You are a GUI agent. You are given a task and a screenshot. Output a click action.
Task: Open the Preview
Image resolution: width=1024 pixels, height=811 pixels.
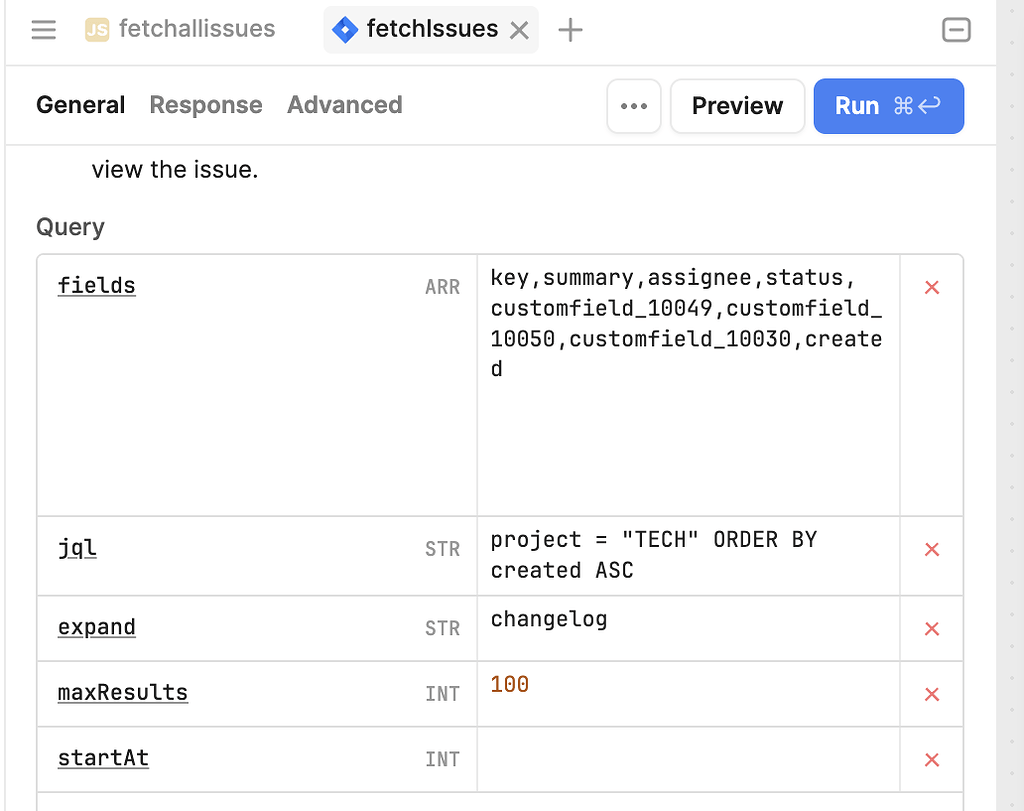737,105
